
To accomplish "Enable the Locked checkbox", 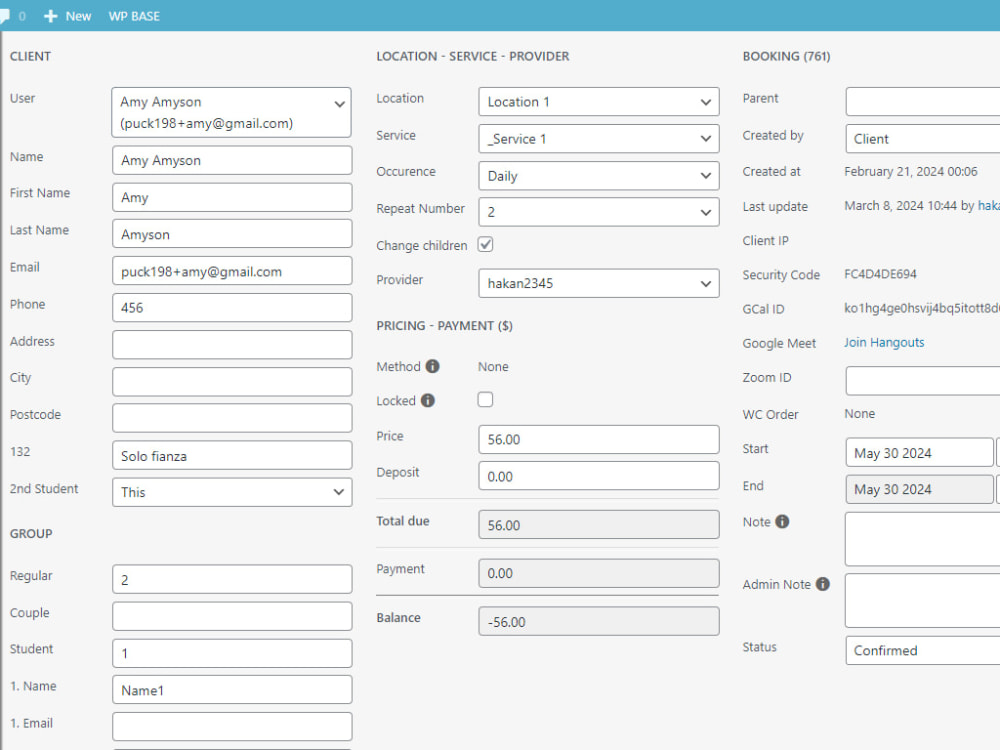I will [485, 399].
